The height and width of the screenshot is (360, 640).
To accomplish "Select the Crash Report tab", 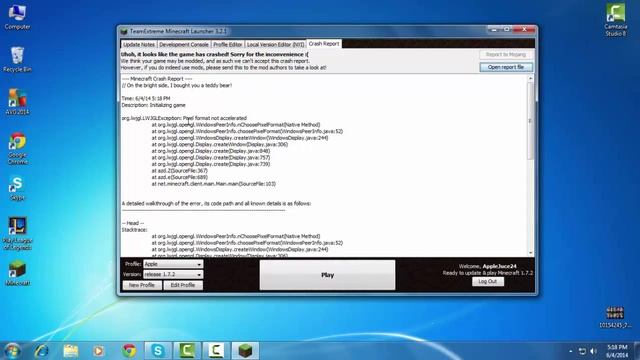I will tap(324, 43).
